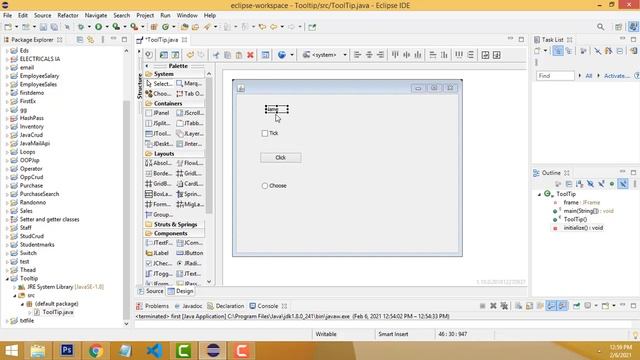Click the 'Click' button on design form
The height and width of the screenshot is (360, 640).
pyautogui.click(x=281, y=158)
